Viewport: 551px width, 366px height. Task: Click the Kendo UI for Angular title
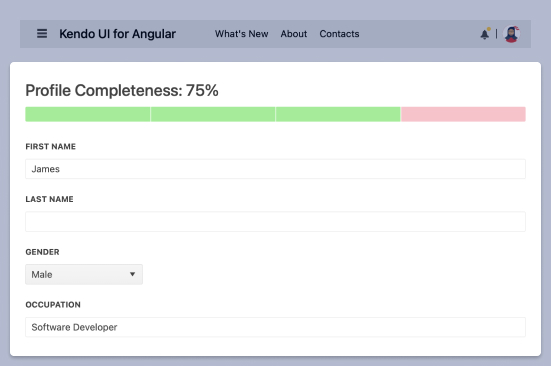(x=117, y=34)
